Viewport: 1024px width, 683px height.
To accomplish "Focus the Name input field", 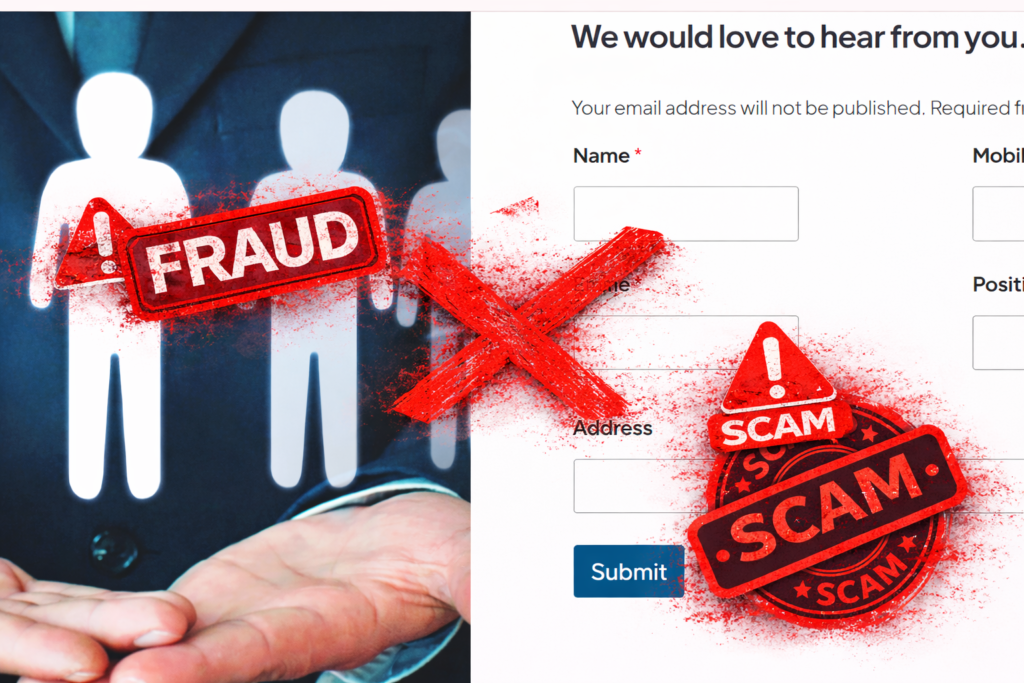I will pyautogui.click(x=686, y=214).
